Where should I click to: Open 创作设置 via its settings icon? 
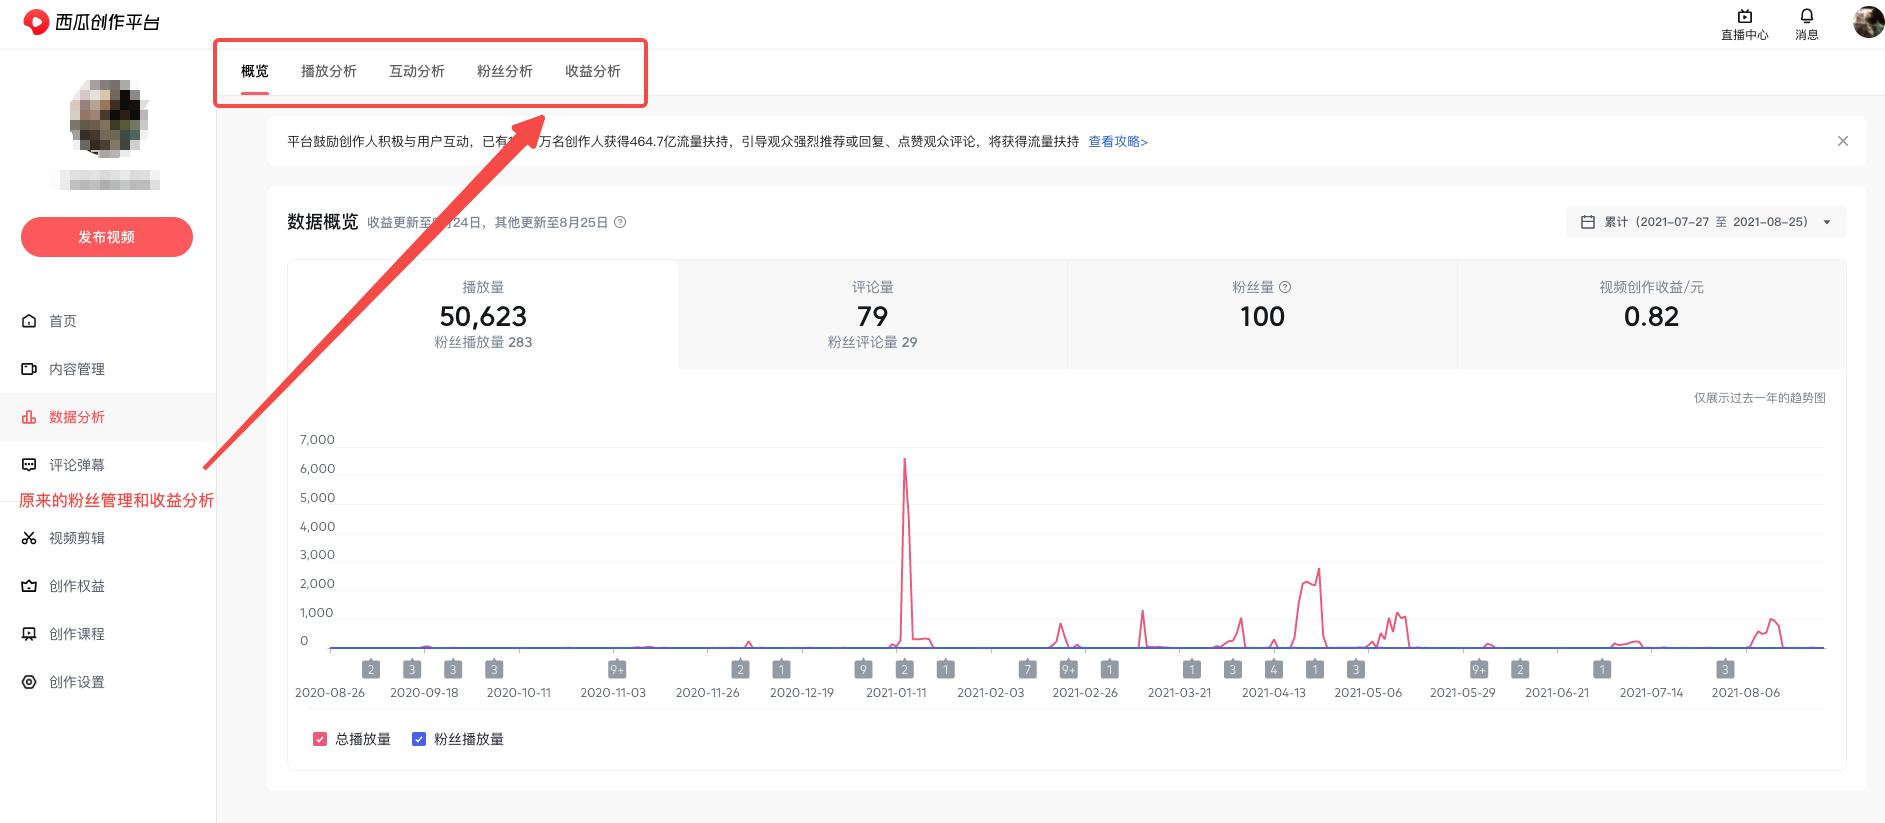point(29,682)
